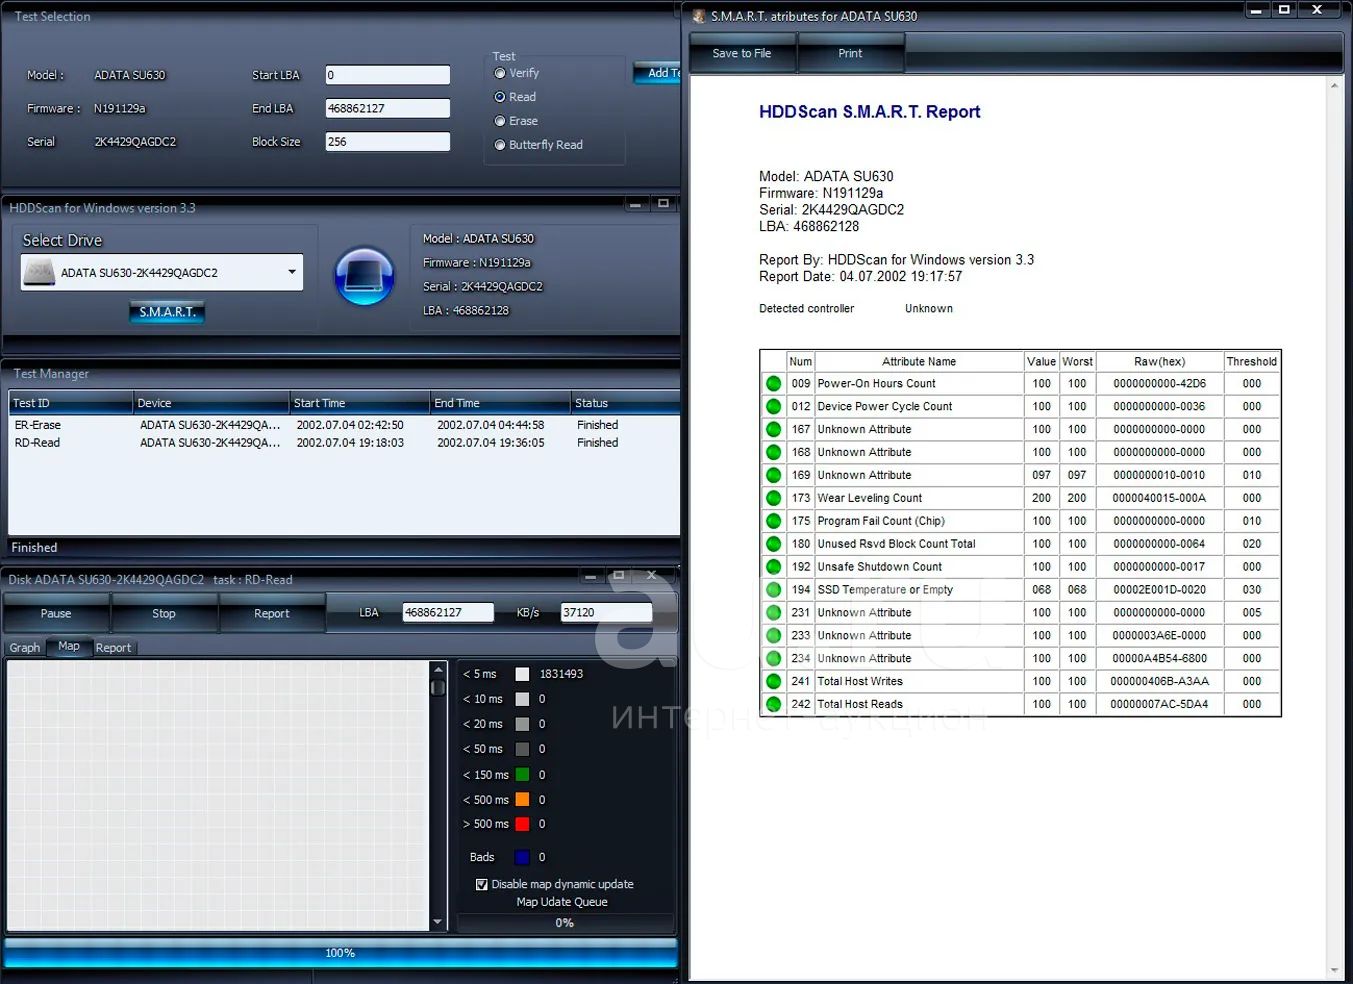The width and height of the screenshot is (1353, 984).
Task: Click green status dot for Unused Rsvd Block Count
Action: pyautogui.click(x=773, y=544)
